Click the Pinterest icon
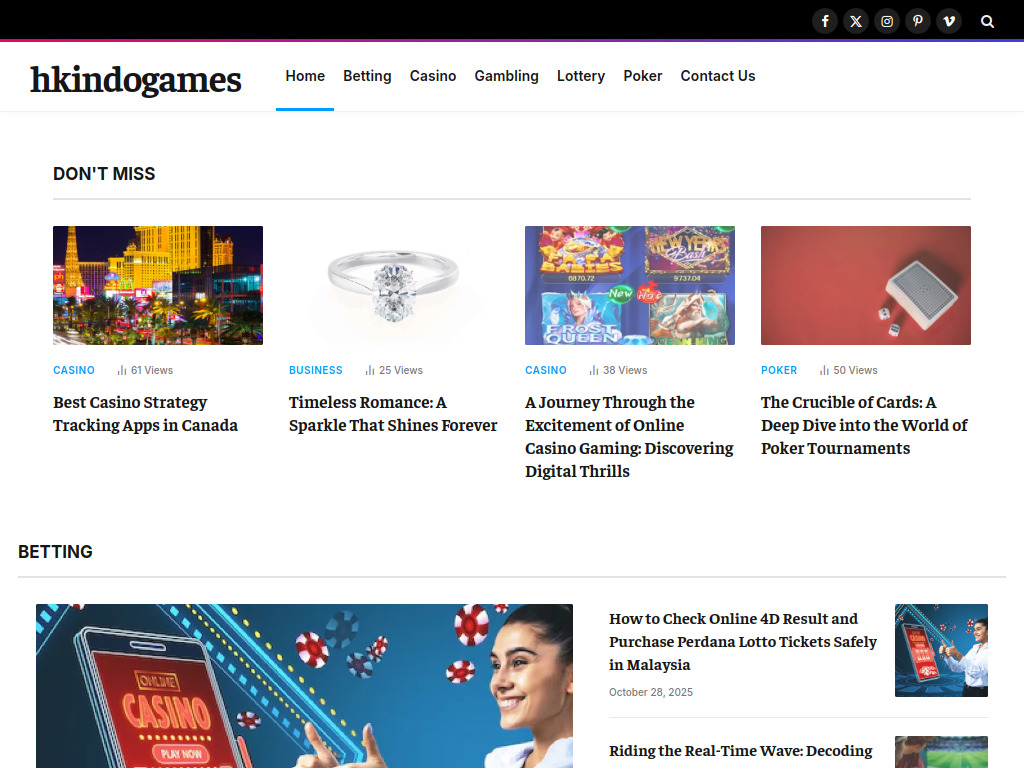The width and height of the screenshot is (1024, 768). tap(918, 21)
